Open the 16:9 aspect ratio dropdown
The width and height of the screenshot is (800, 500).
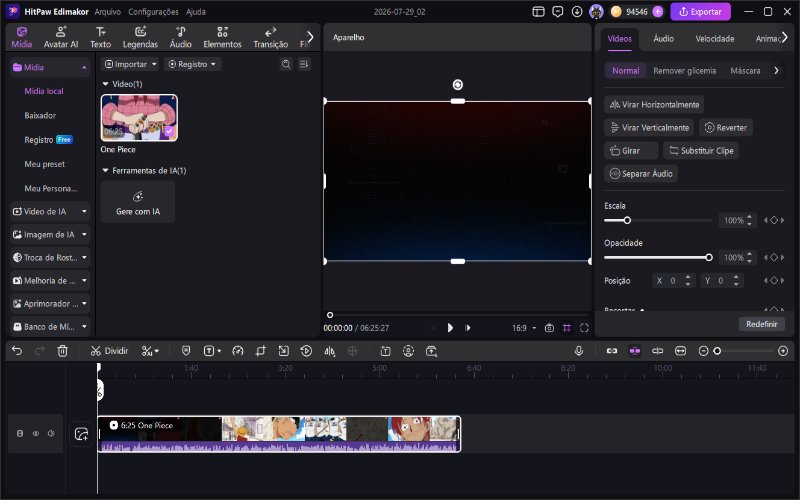tap(524, 328)
